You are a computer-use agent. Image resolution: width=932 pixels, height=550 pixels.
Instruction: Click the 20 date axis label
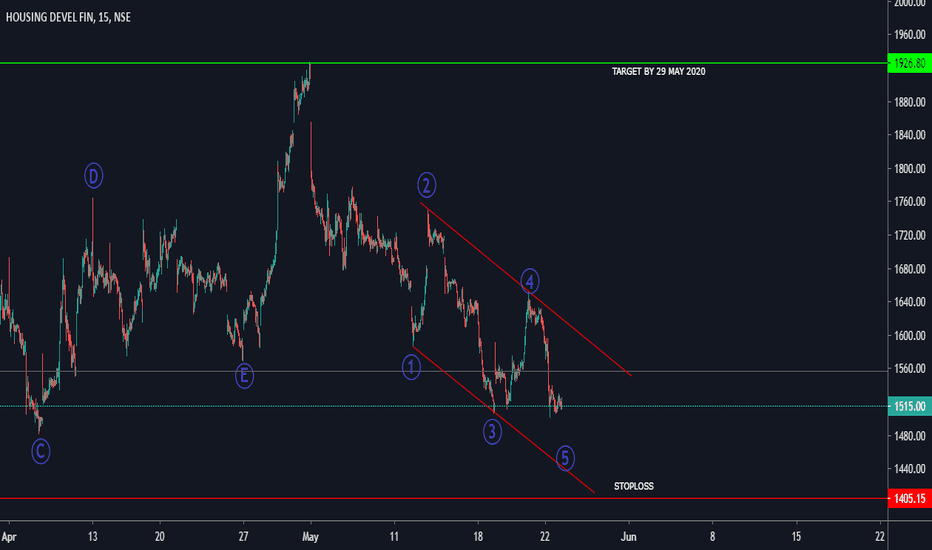point(159,536)
